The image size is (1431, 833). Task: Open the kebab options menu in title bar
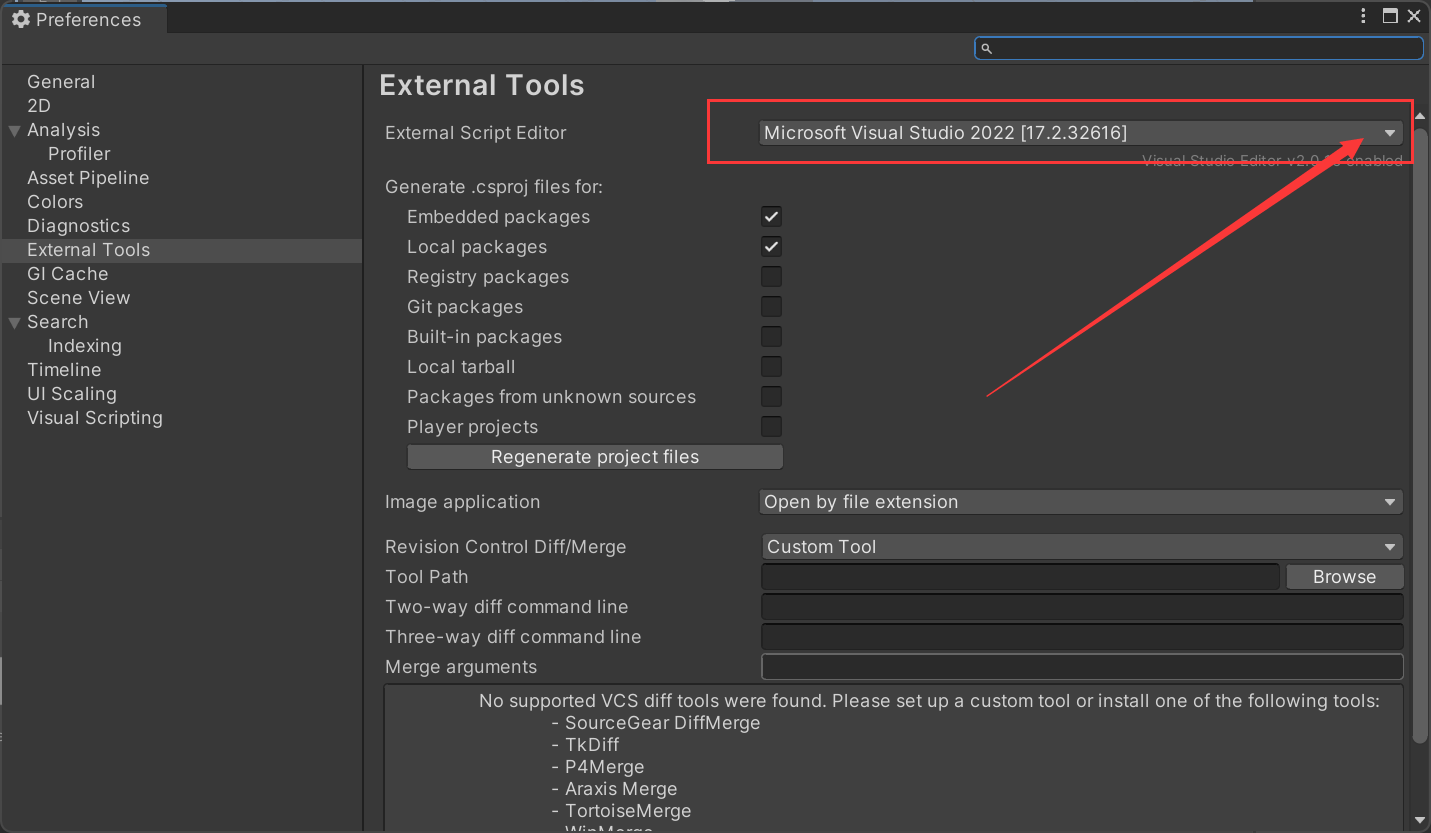pyautogui.click(x=1364, y=16)
